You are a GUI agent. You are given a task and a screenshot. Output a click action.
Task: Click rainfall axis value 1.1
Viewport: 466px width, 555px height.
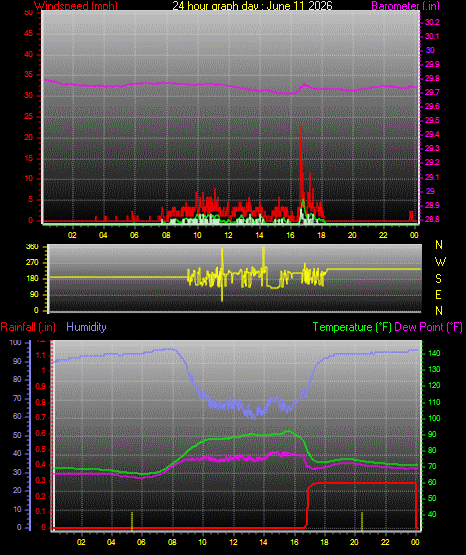click(41, 355)
